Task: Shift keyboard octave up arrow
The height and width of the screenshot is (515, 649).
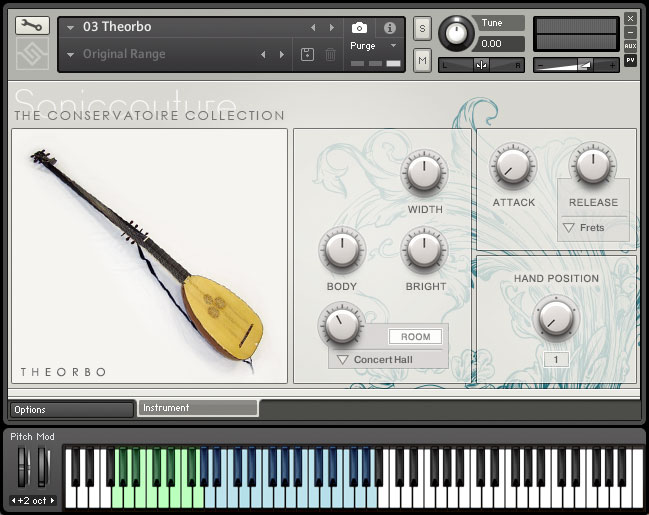Action: click(x=52, y=501)
